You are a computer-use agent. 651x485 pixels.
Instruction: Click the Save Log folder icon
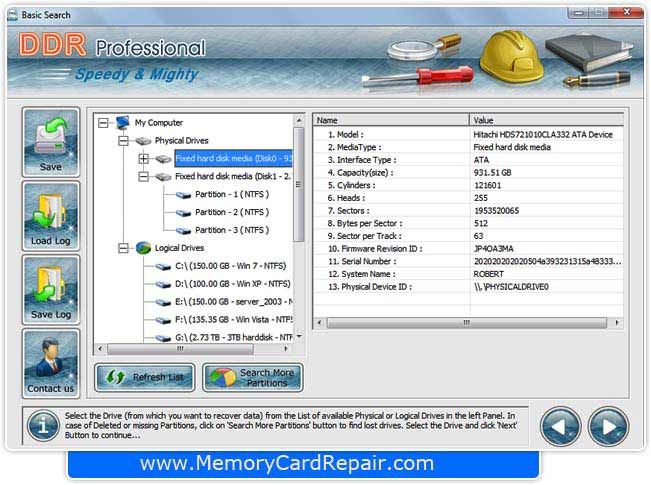(x=51, y=290)
